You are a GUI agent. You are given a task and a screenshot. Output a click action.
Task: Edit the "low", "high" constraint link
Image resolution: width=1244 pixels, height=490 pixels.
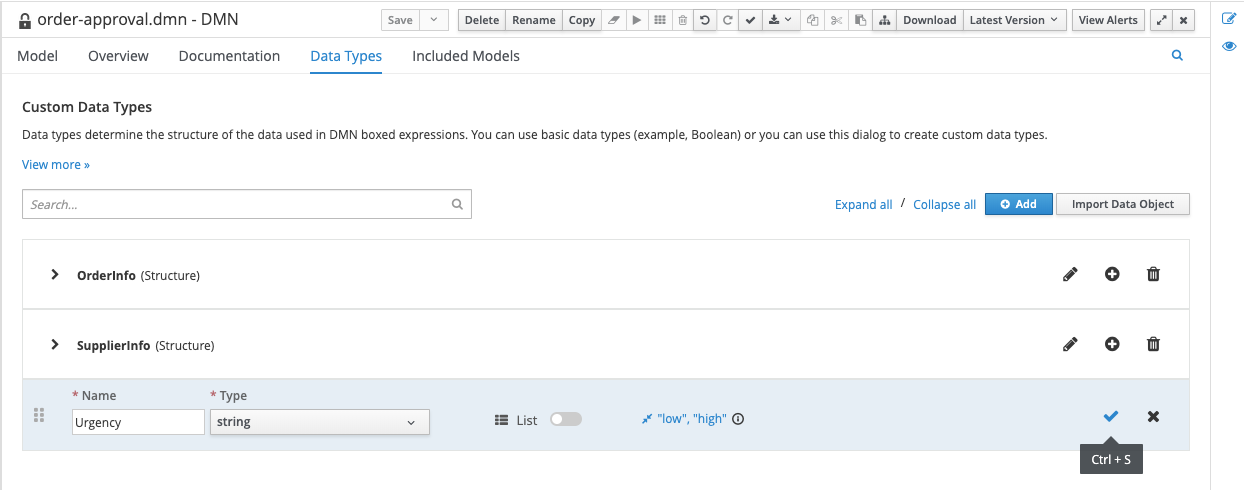(684, 419)
